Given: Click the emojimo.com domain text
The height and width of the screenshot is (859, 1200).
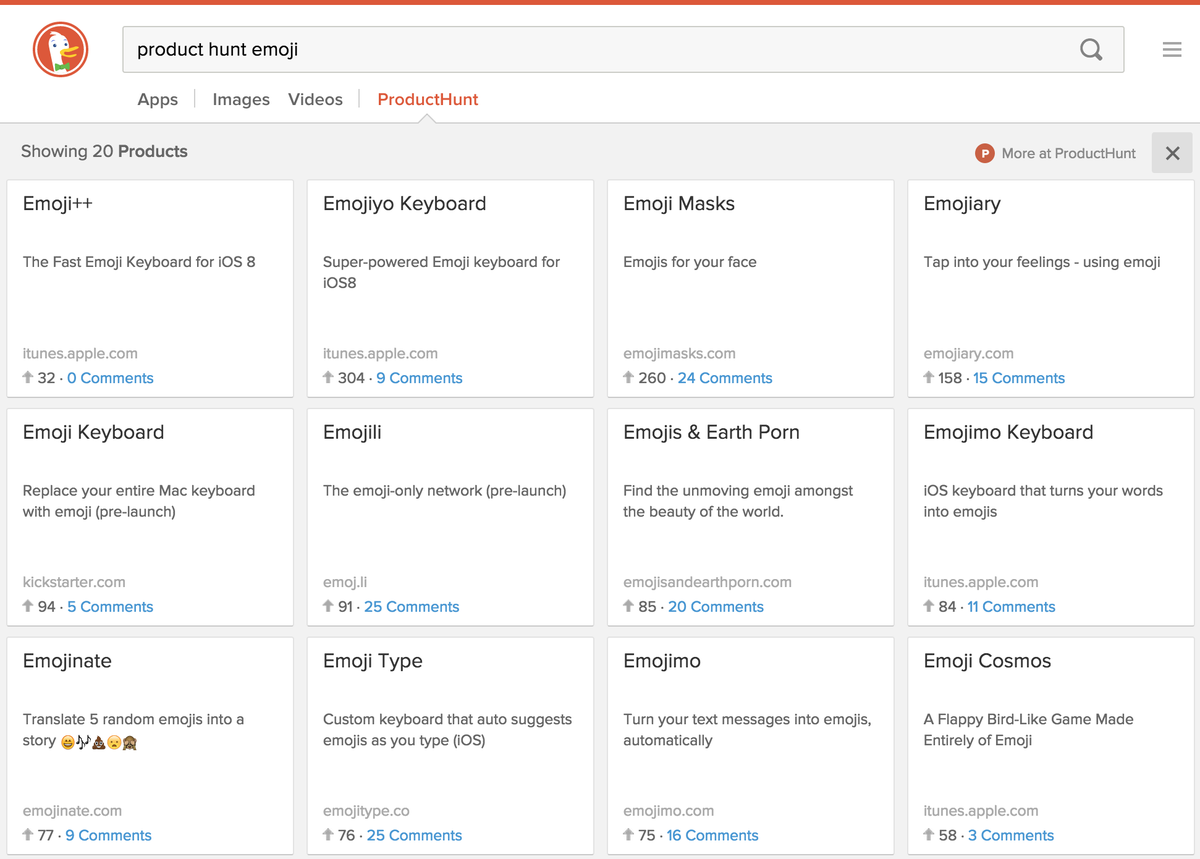Looking at the screenshot, I should point(669,811).
